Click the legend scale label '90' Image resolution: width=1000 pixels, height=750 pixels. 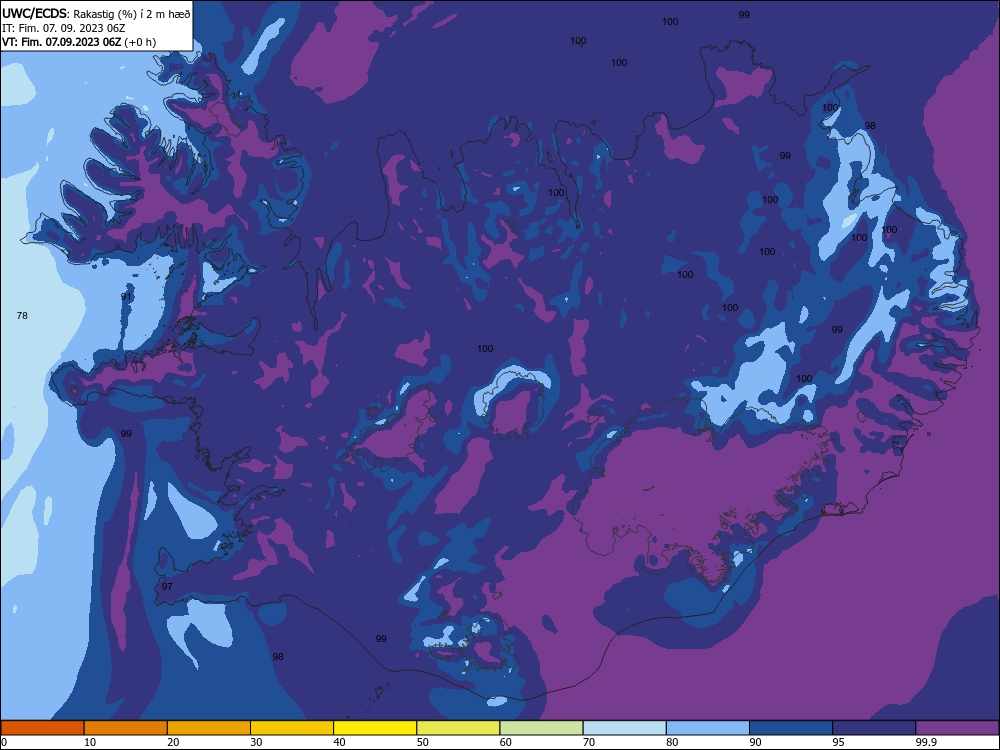pos(755,742)
